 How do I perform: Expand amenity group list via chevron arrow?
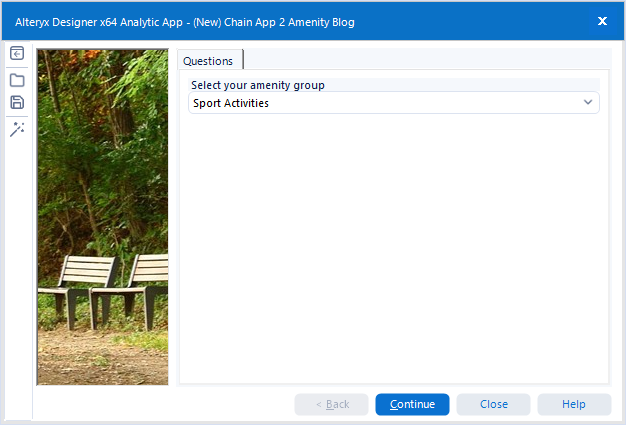point(588,102)
